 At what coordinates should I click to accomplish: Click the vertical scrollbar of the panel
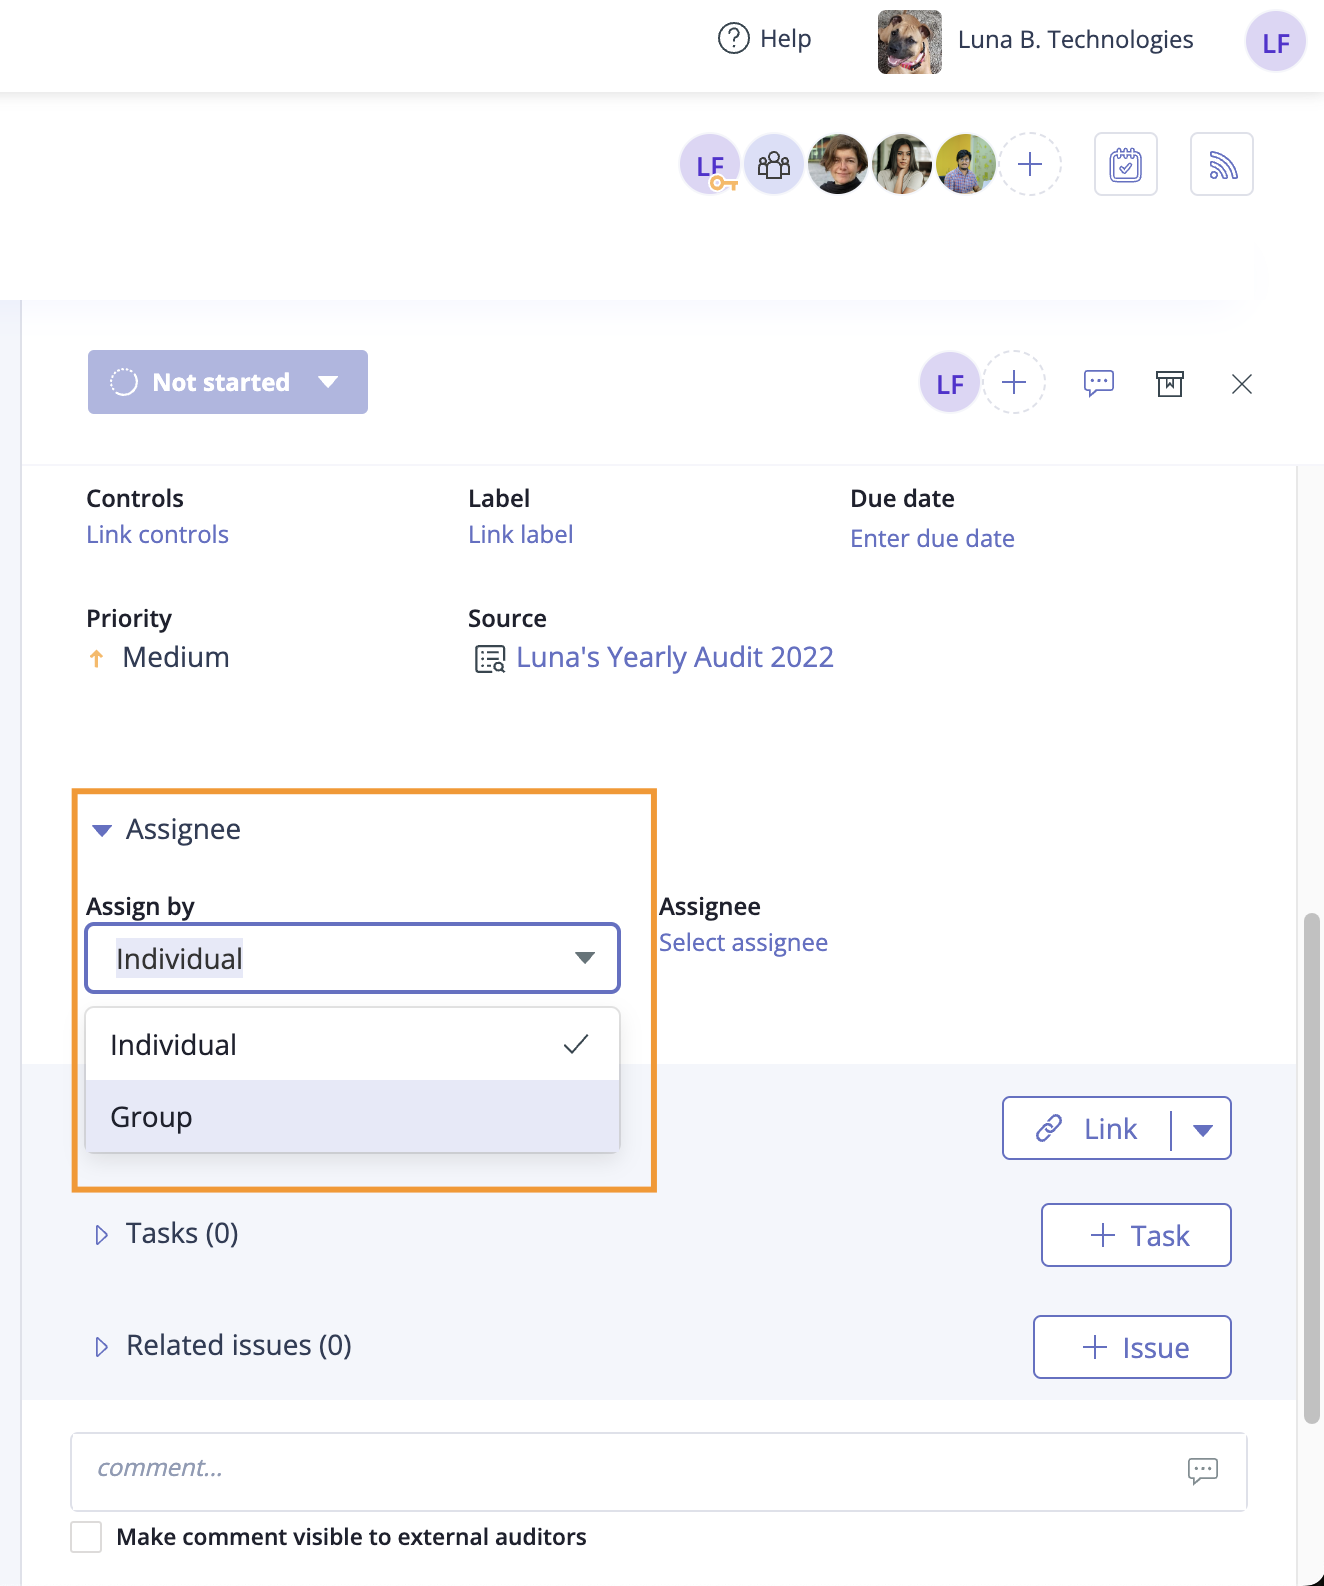pyautogui.click(x=1312, y=1166)
